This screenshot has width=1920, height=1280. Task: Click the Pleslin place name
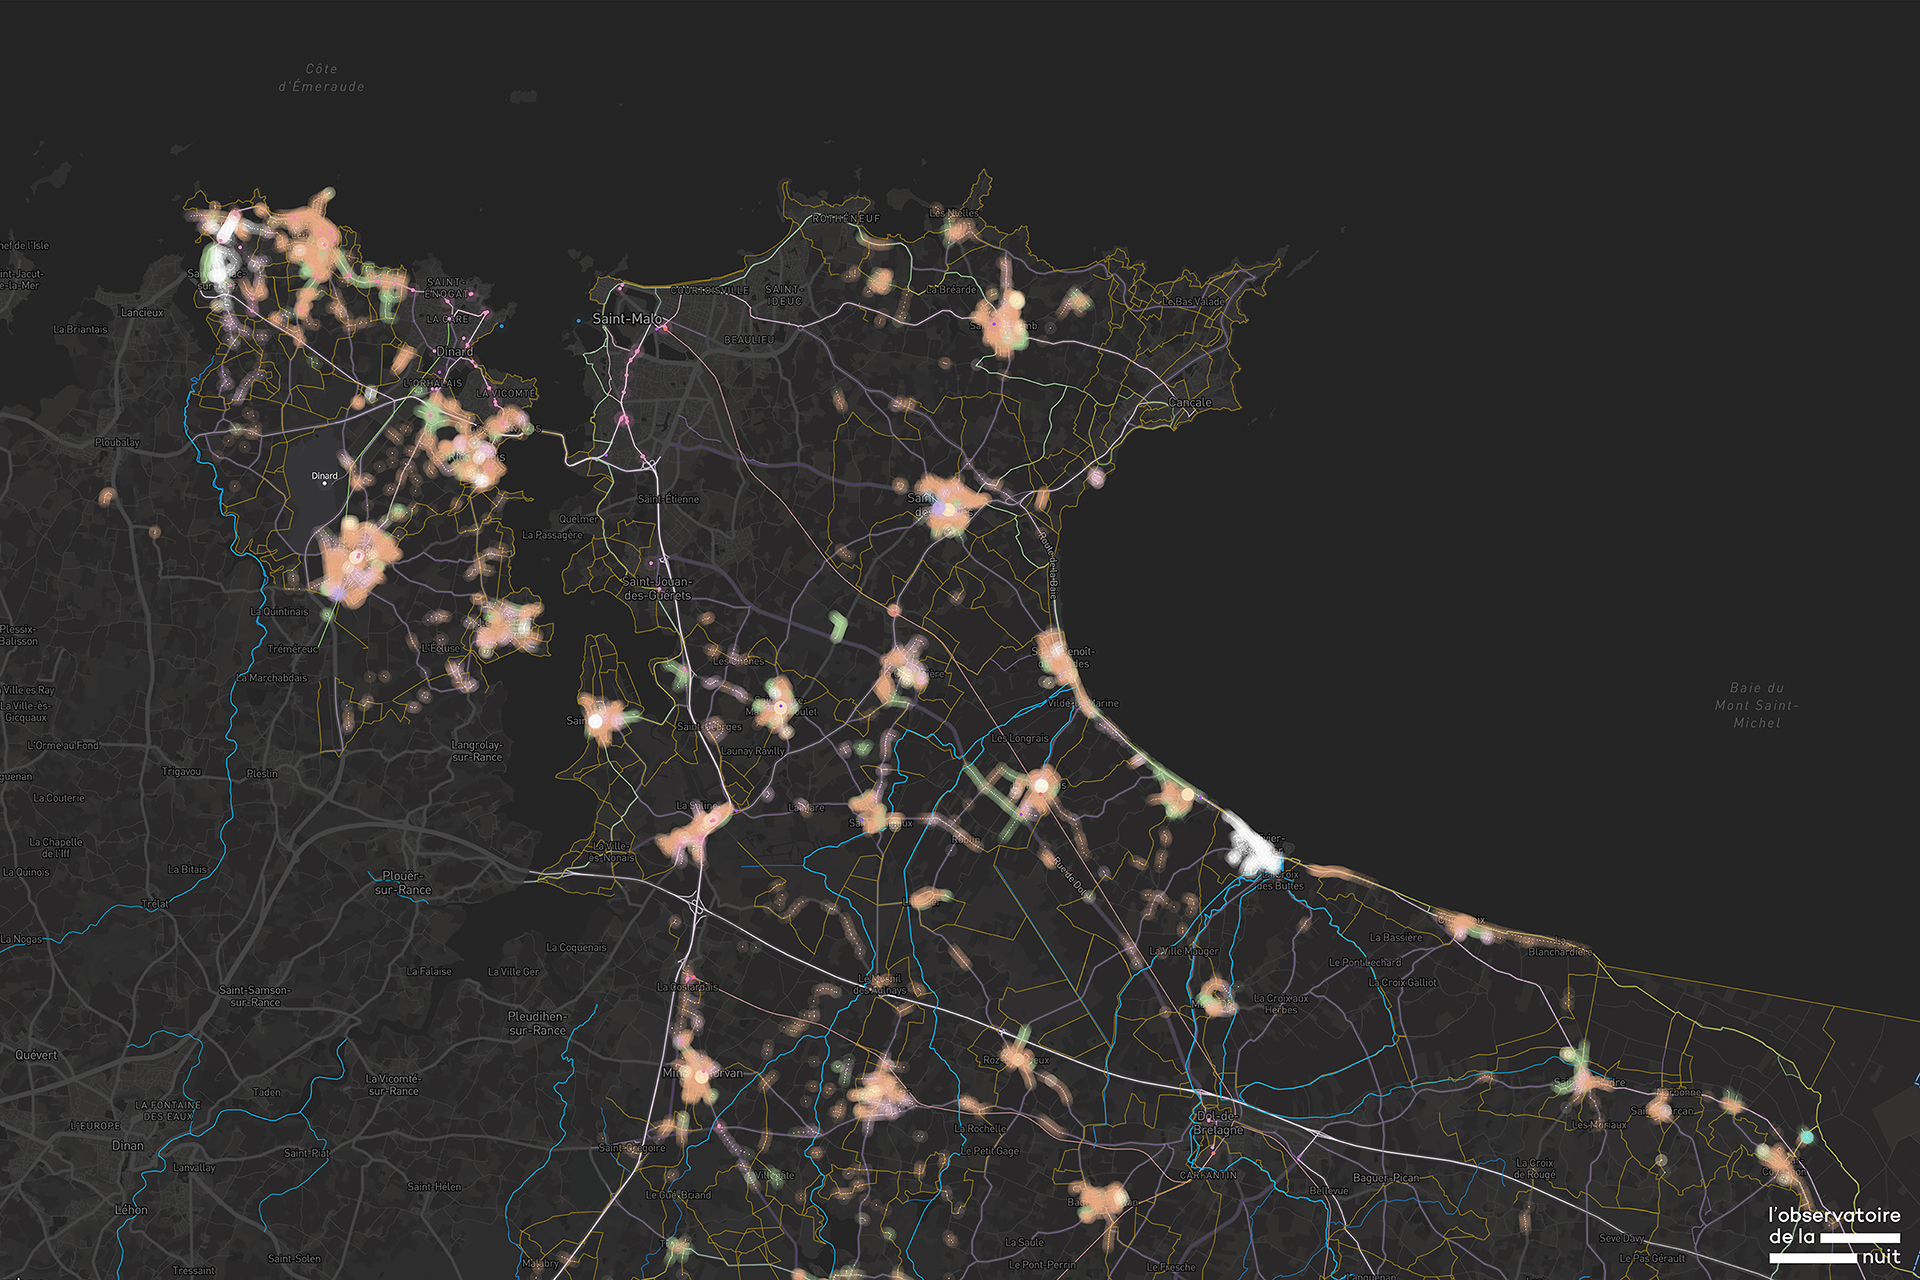click(x=262, y=774)
